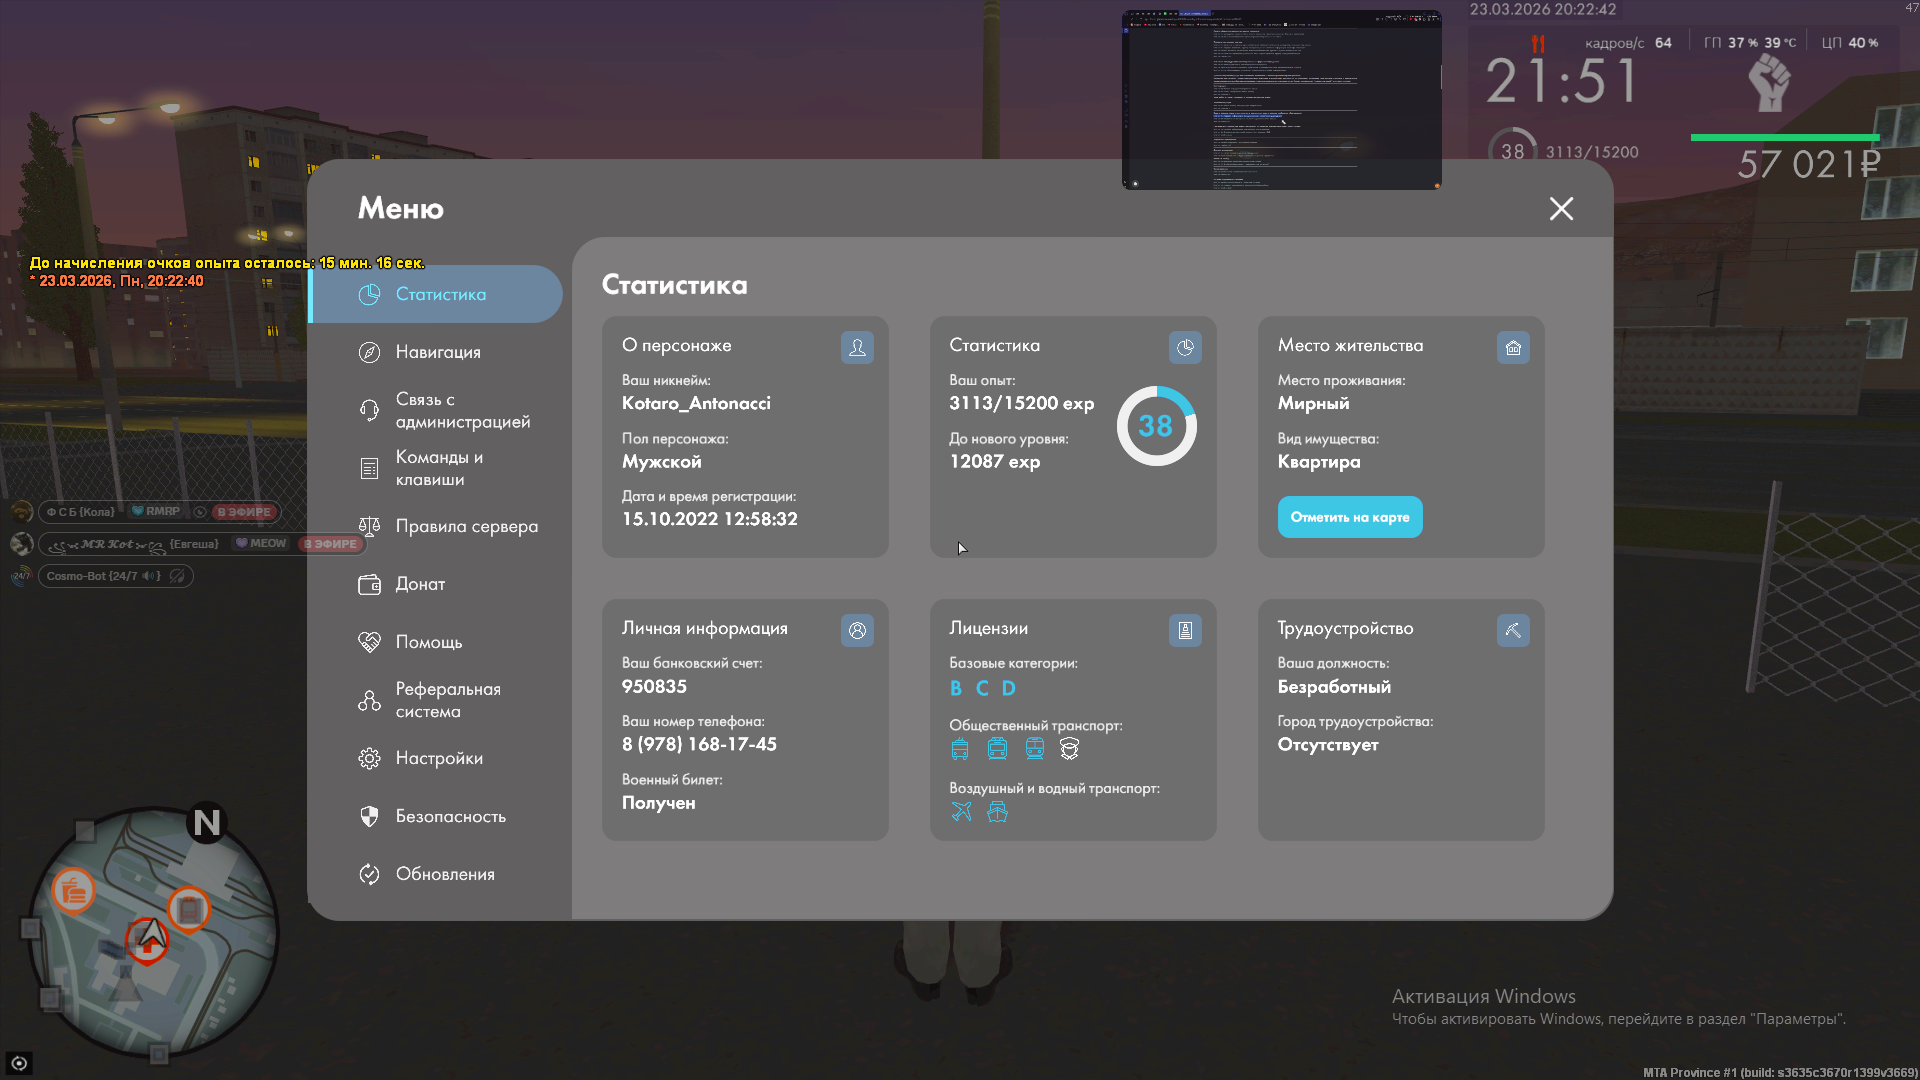Viewport: 1920px width, 1080px height.
Task: Click the airplane license icon
Action: pyautogui.click(x=961, y=811)
